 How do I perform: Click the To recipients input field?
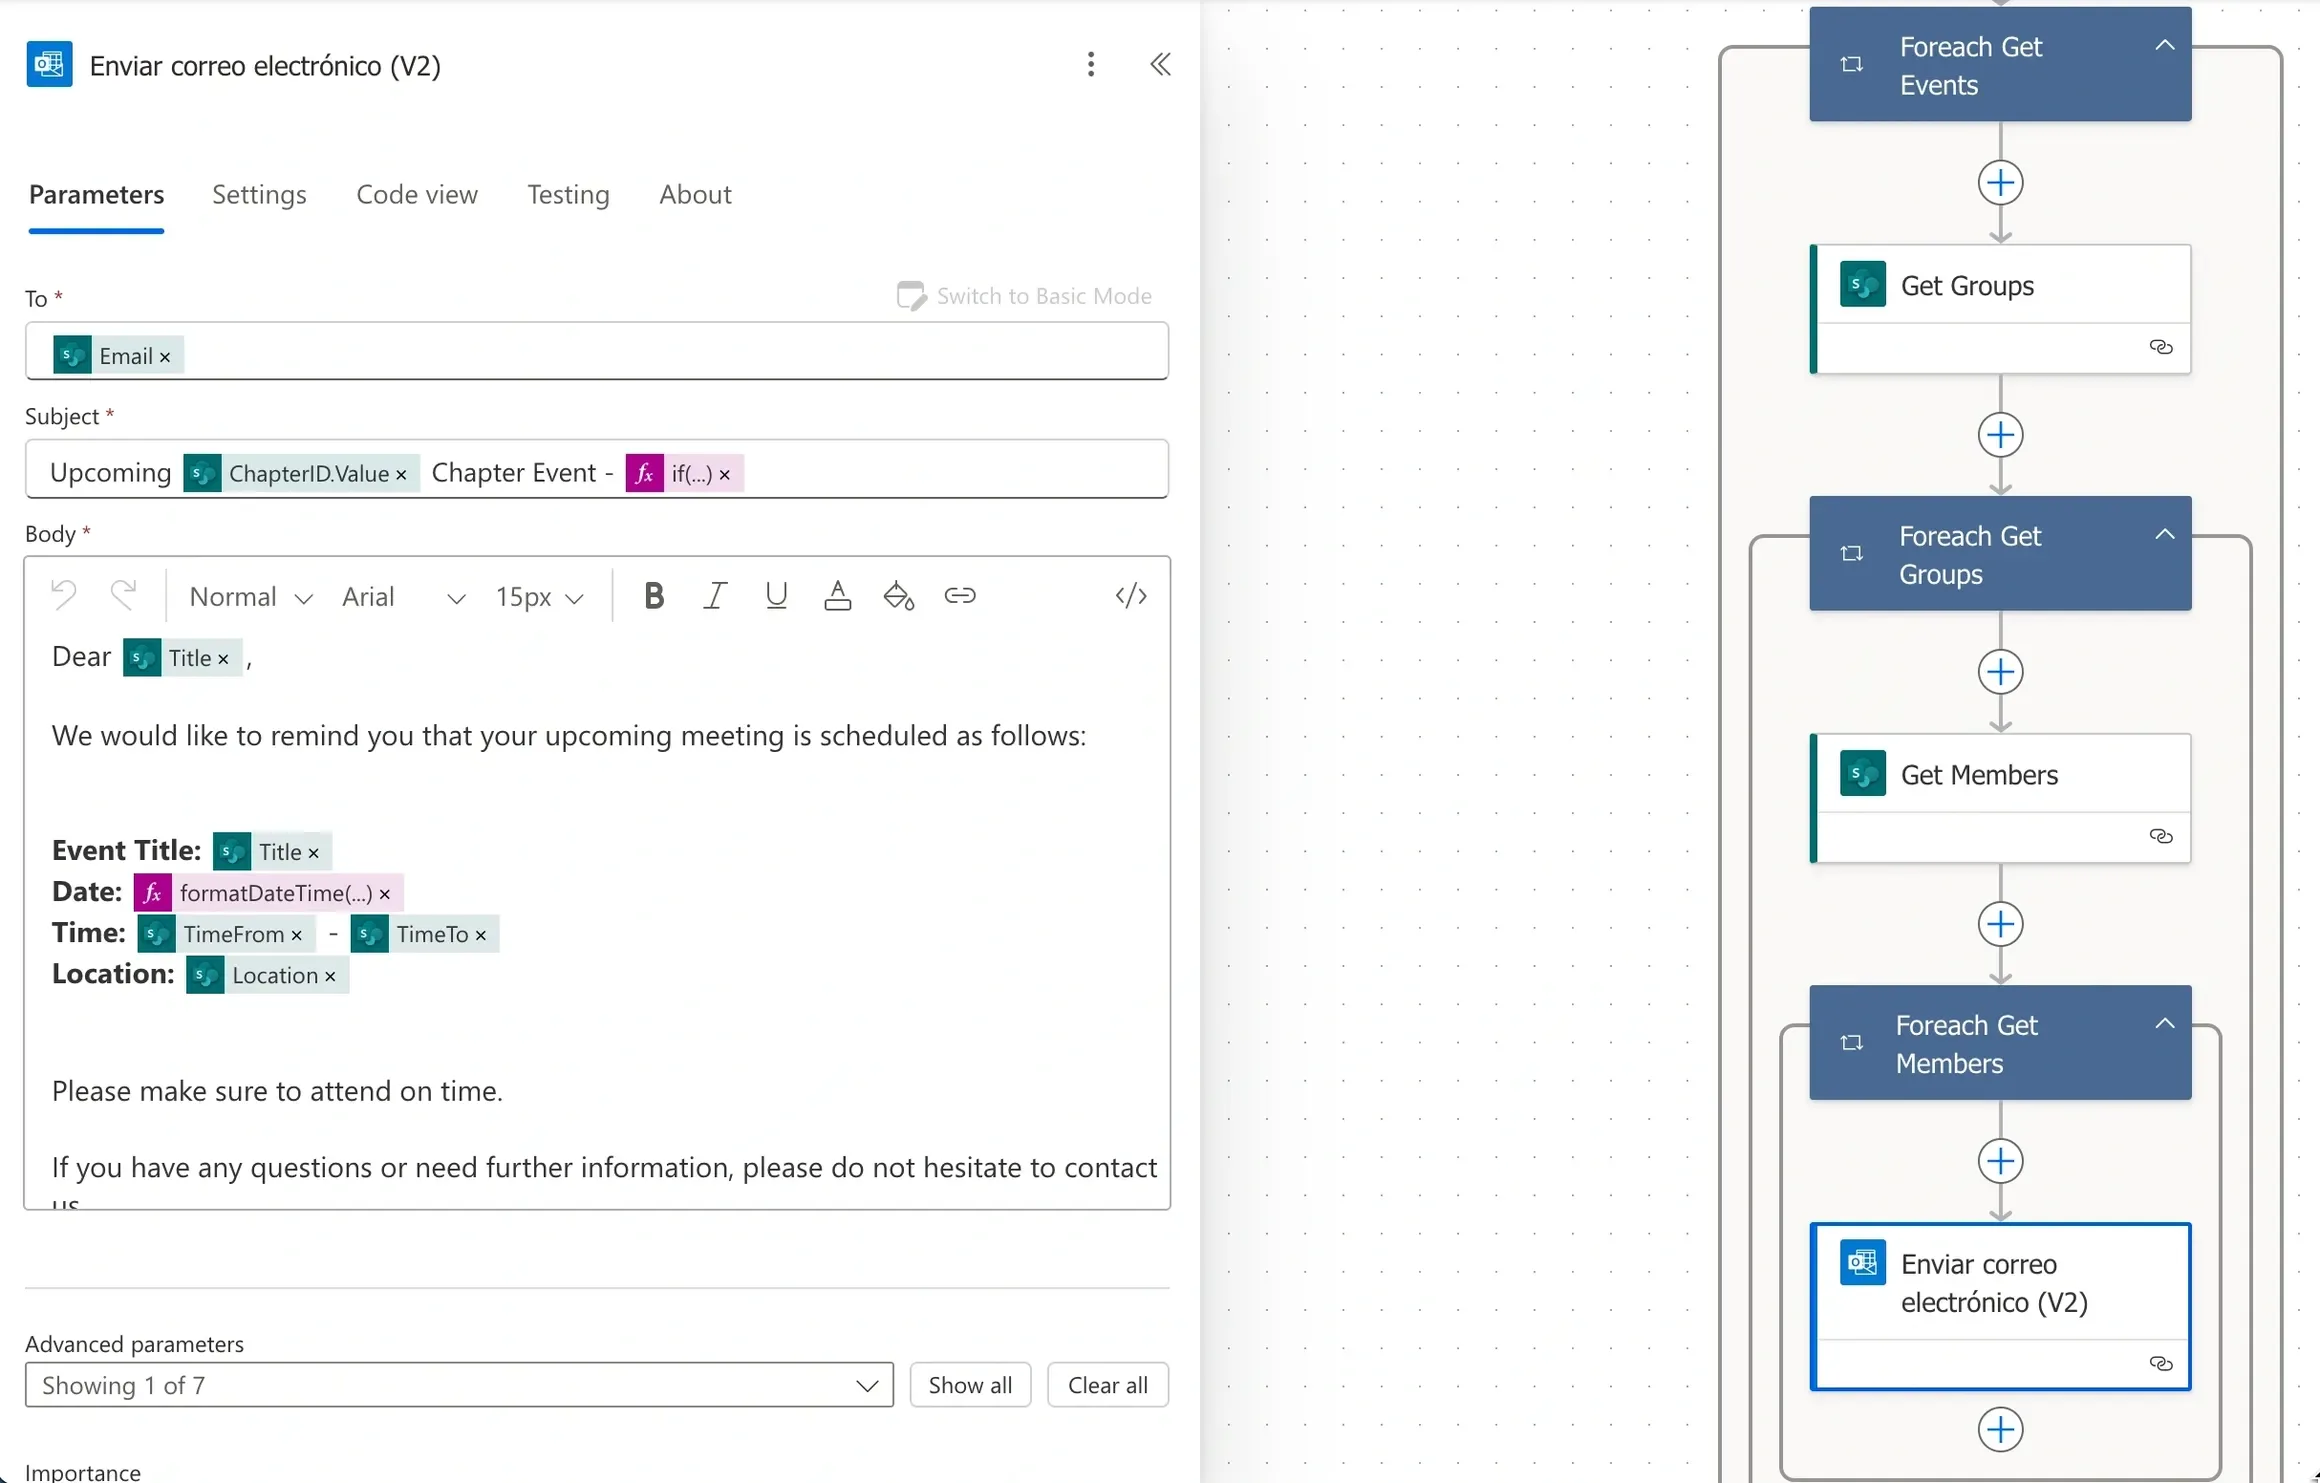tap(597, 351)
